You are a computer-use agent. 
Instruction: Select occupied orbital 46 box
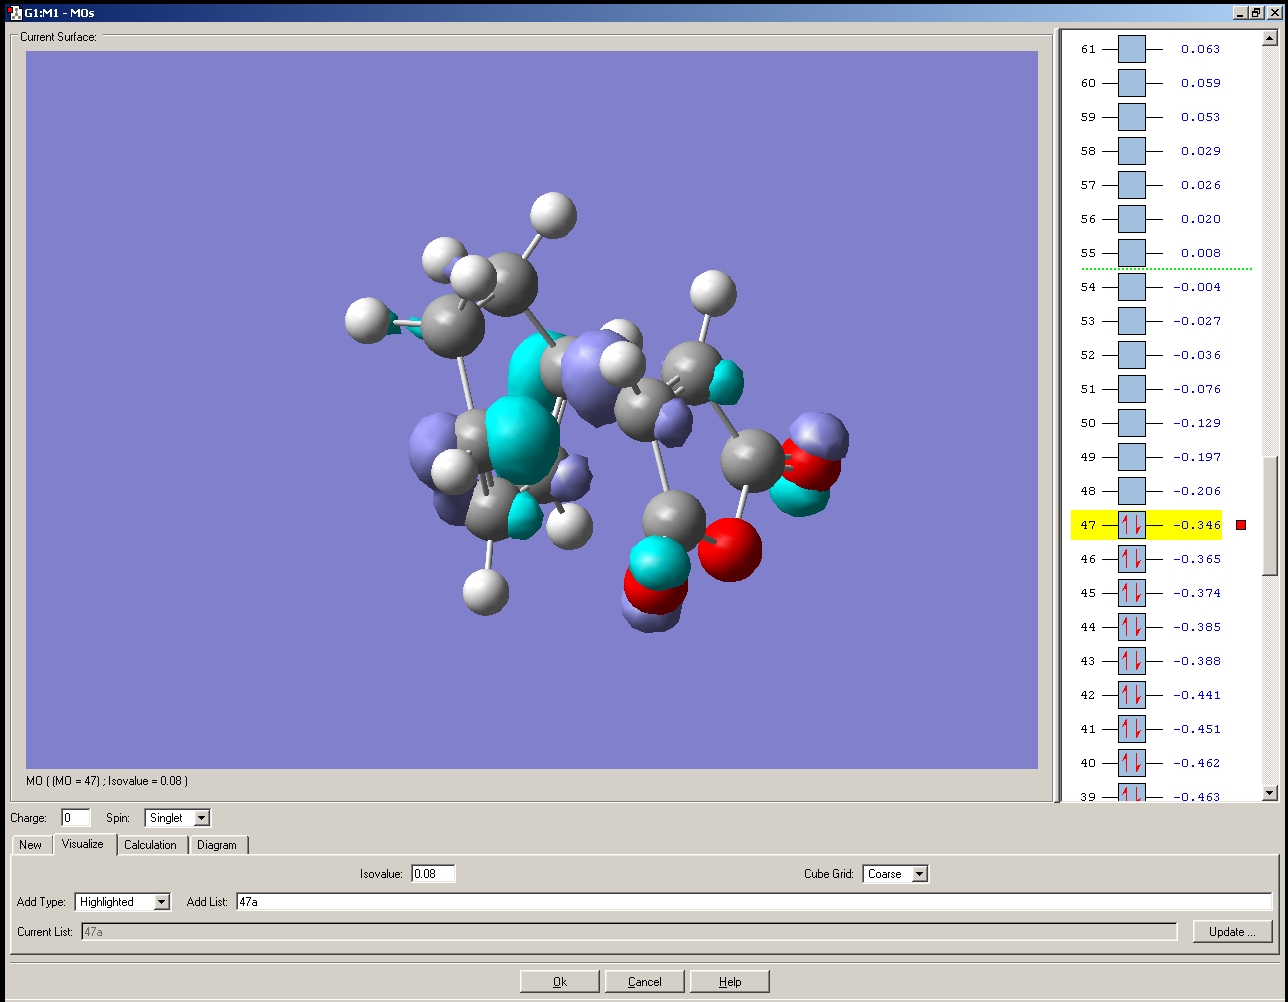point(1131,559)
